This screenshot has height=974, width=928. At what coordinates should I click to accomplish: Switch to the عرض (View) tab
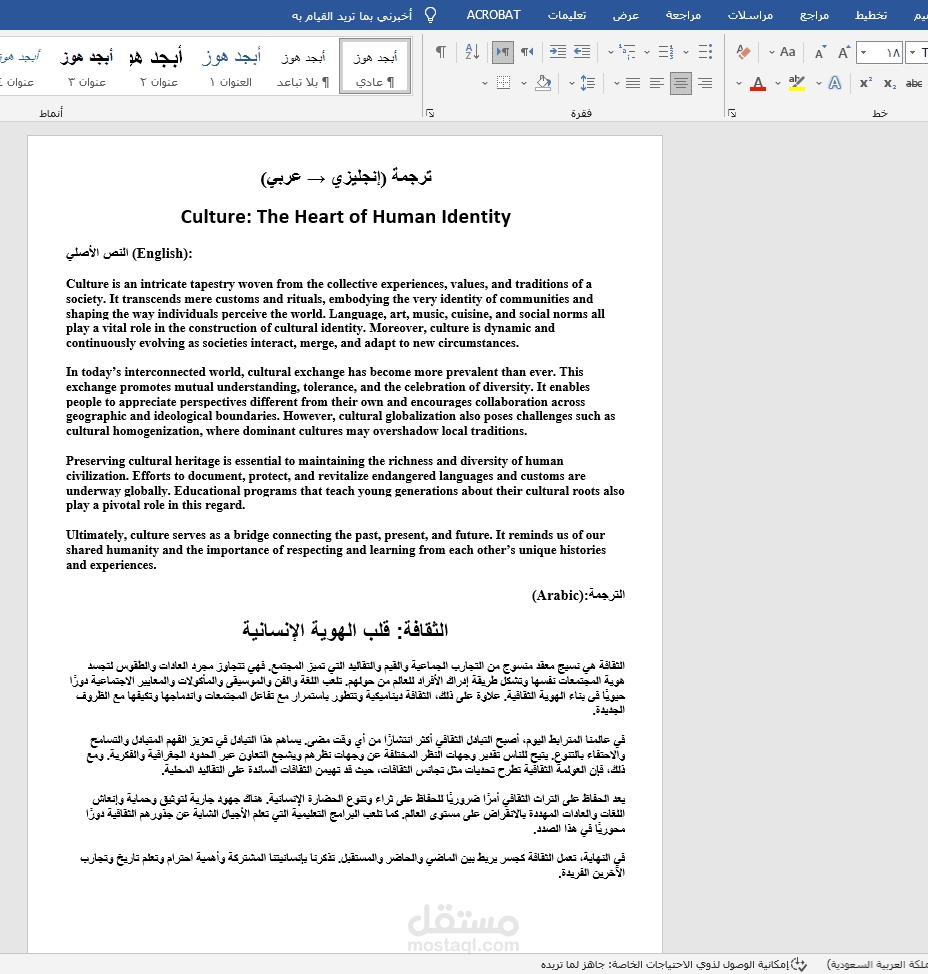625,15
